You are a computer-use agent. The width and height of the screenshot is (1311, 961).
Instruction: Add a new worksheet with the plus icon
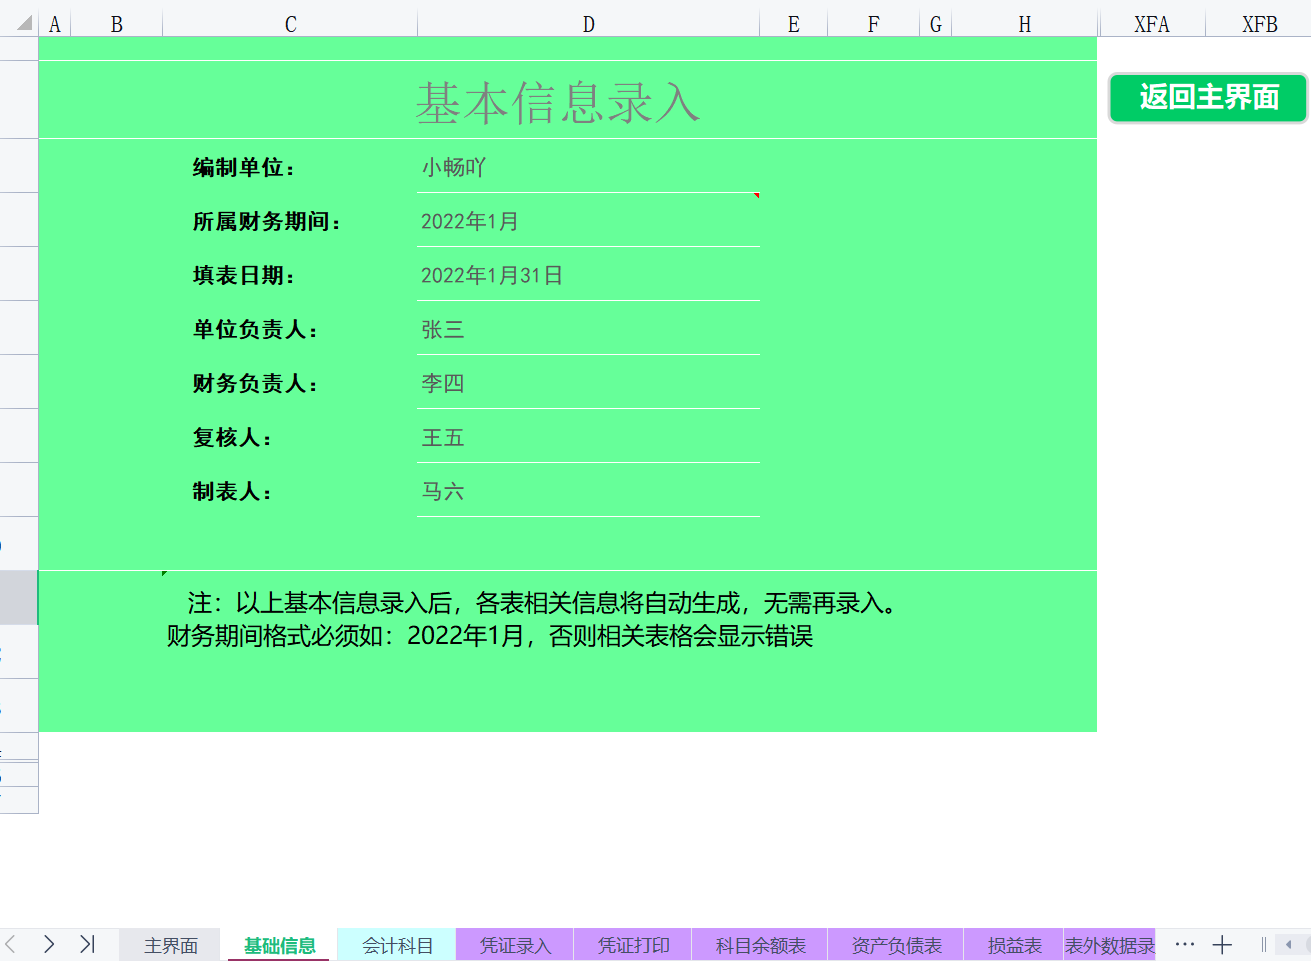pos(1223,943)
